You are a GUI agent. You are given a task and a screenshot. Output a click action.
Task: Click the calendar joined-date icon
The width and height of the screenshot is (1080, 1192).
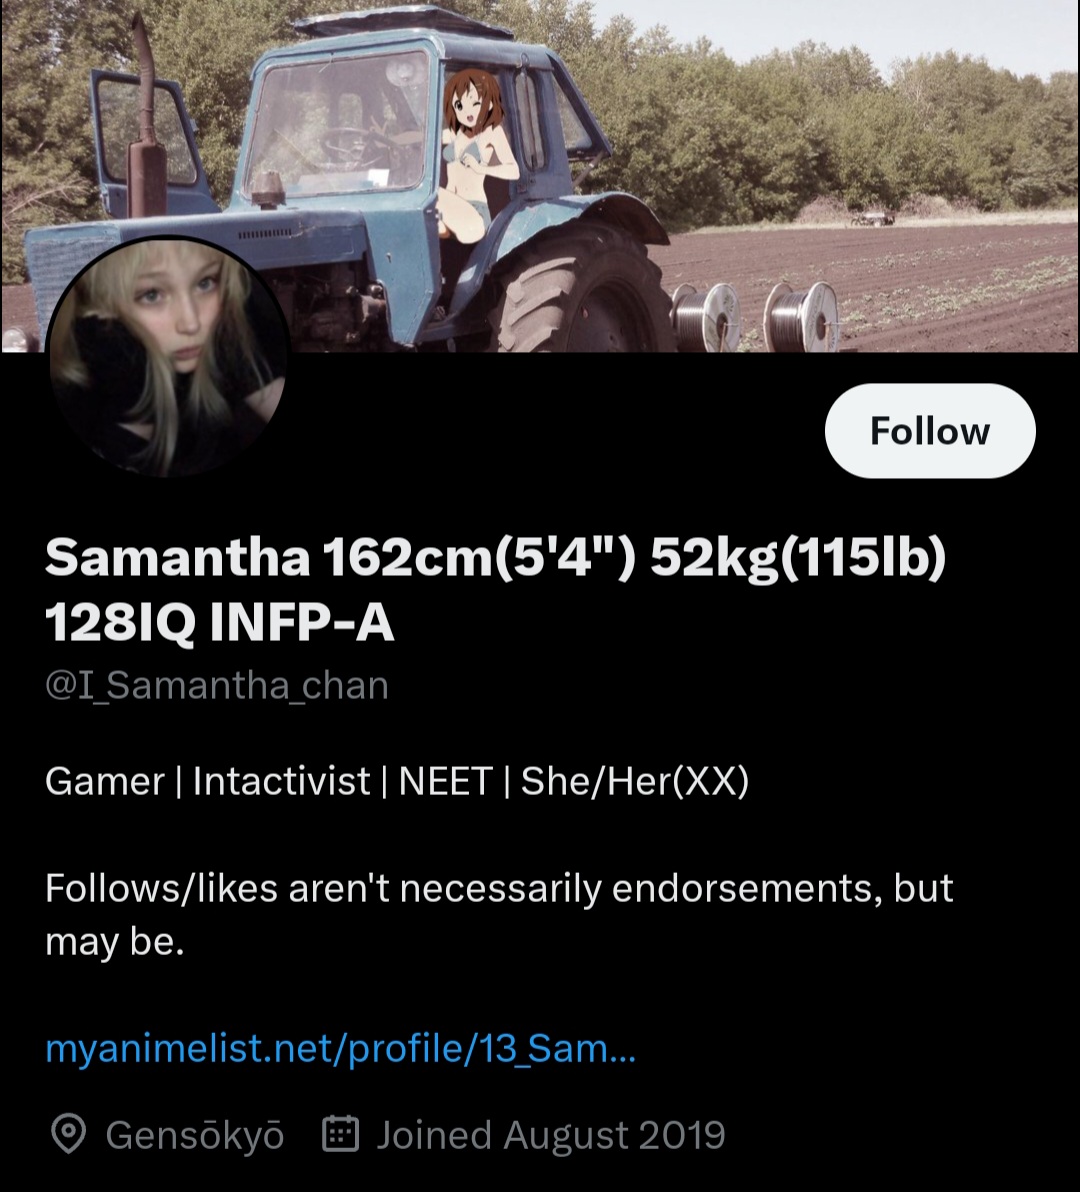[x=340, y=1134]
